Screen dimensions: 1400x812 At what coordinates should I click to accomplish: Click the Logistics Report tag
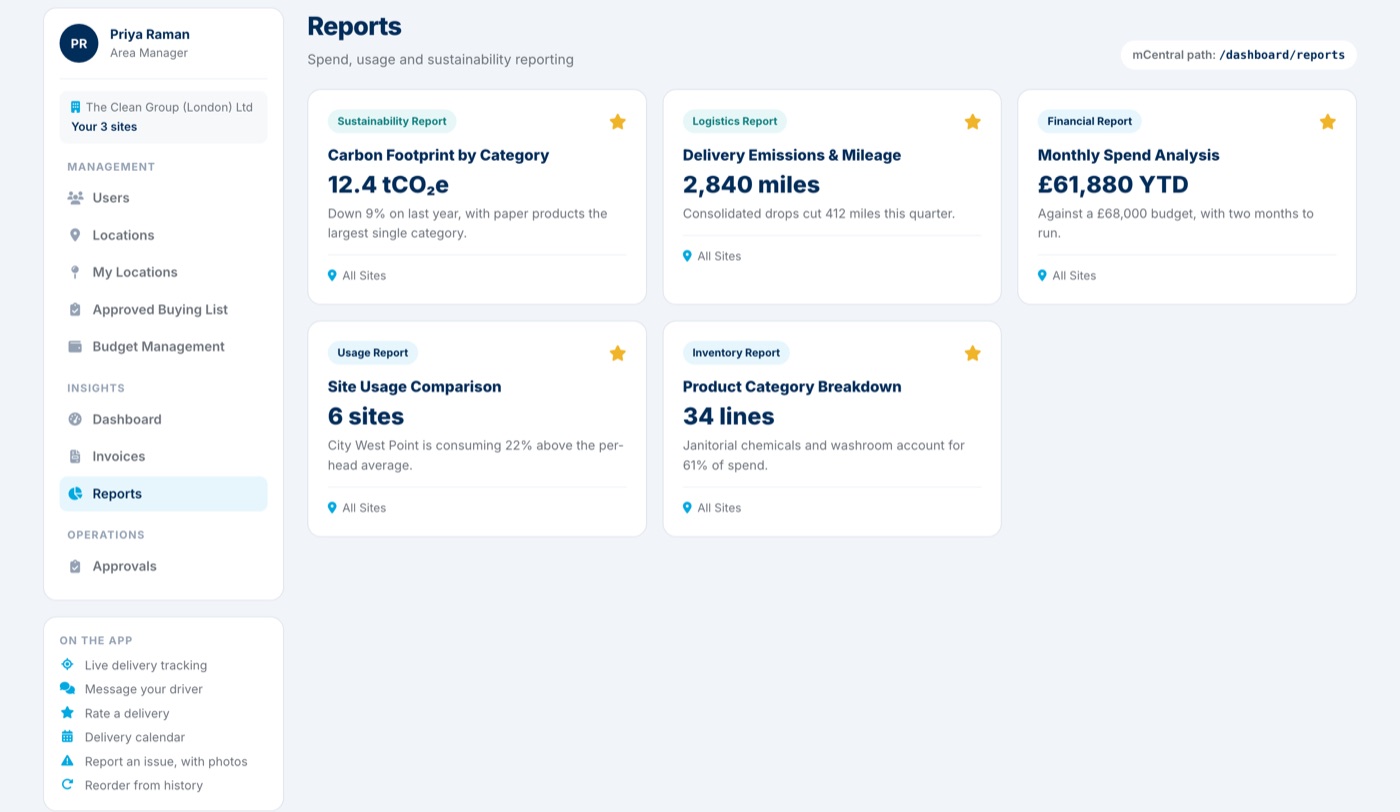735,121
